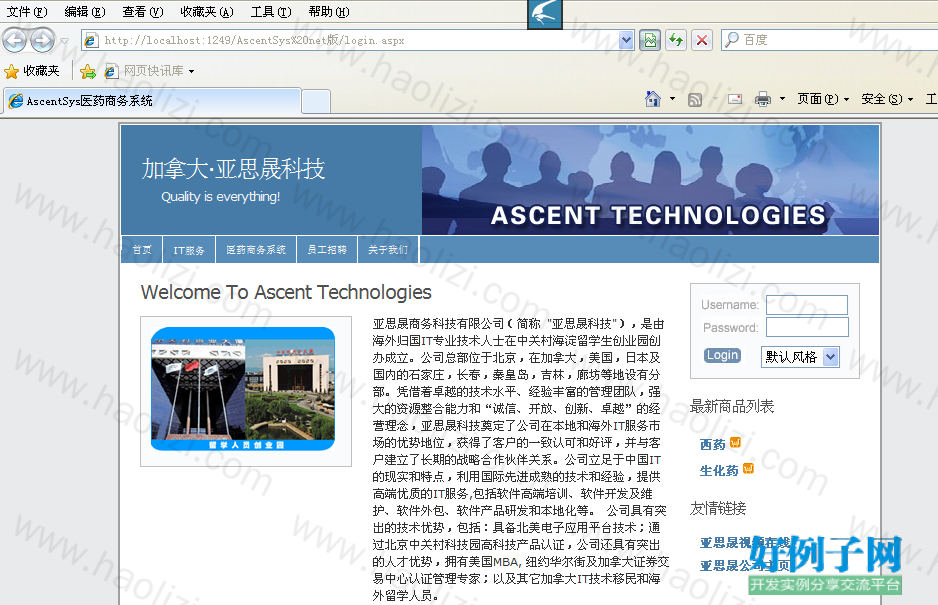
Task: Click the 首页 navigation item
Action: pos(142,250)
